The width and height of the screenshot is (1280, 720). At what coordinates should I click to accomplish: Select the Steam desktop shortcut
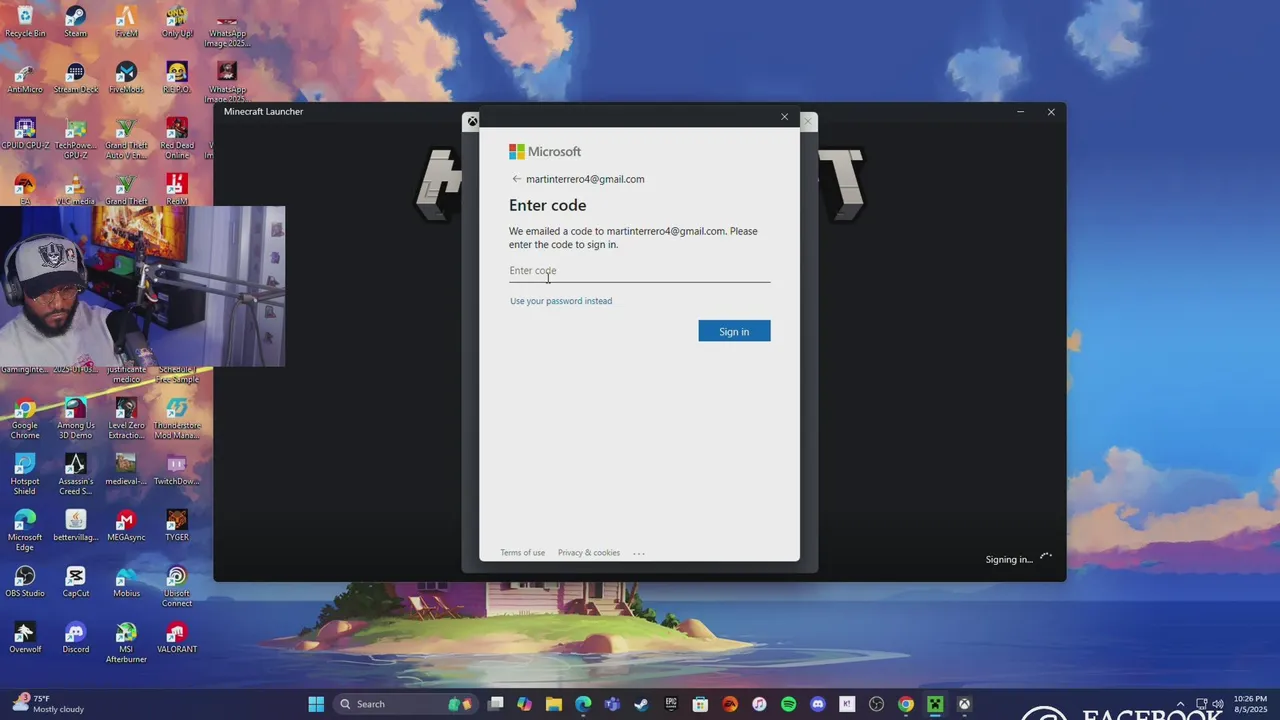[x=76, y=22]
